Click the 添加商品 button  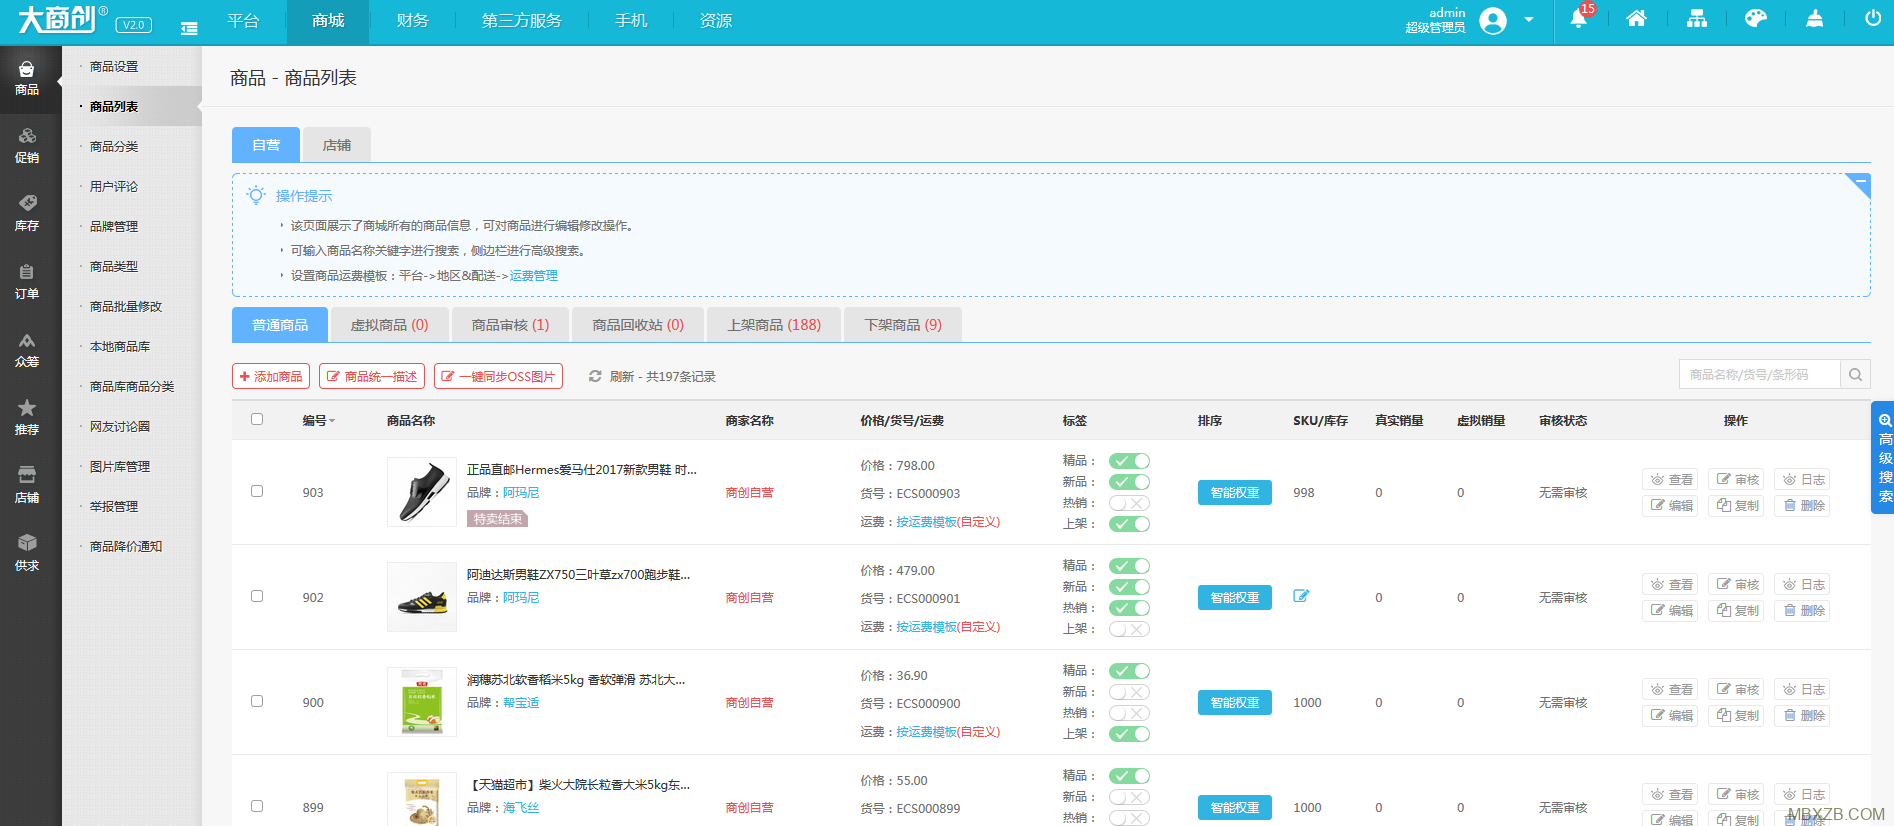click(x=271, y=376)
